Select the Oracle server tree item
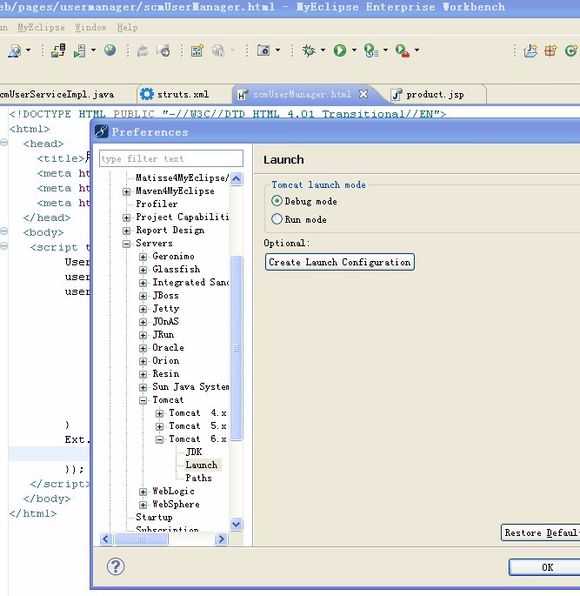 click(168, 348)
